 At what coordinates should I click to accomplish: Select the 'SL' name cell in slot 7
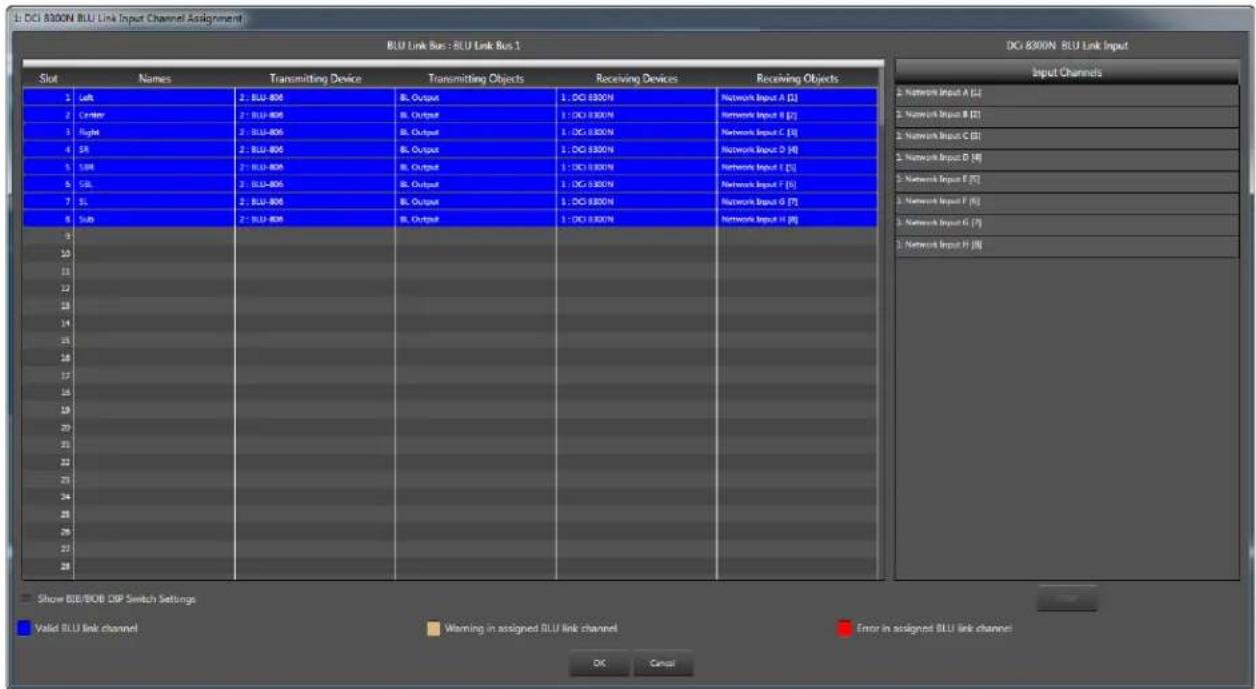coord(155,201)
